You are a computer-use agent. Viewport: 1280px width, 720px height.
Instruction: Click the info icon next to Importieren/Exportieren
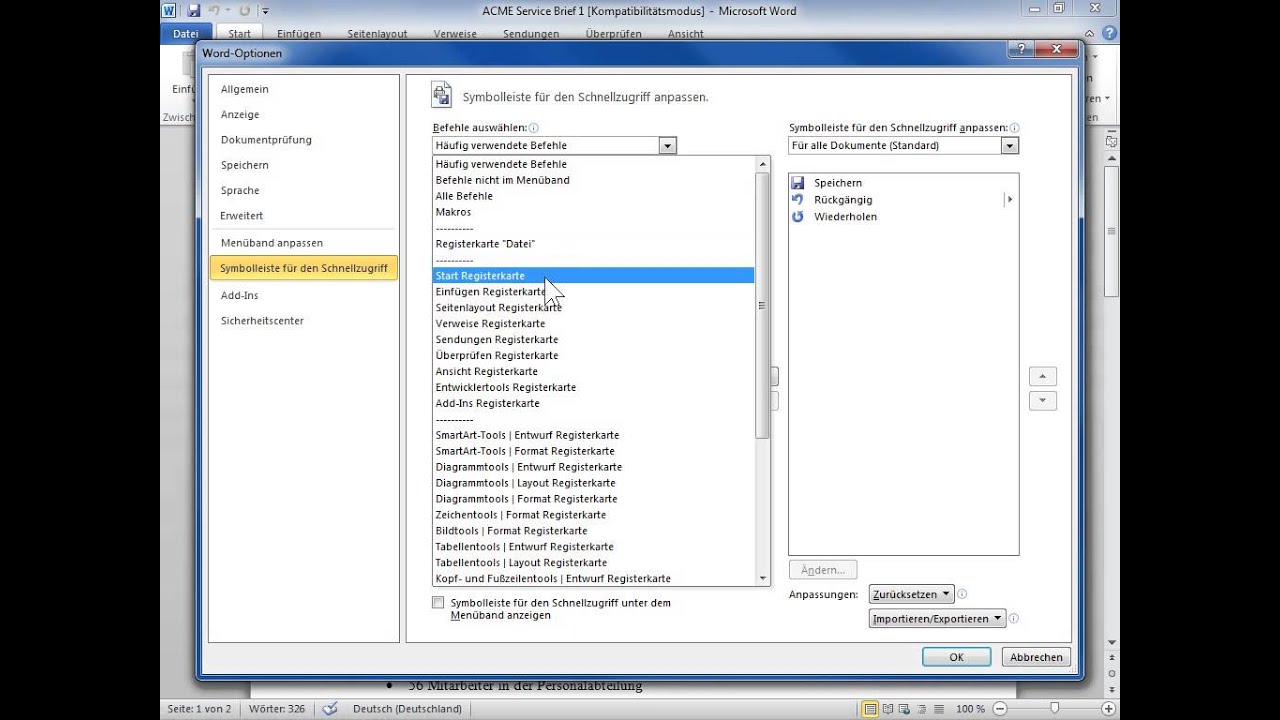(1013, 618)
